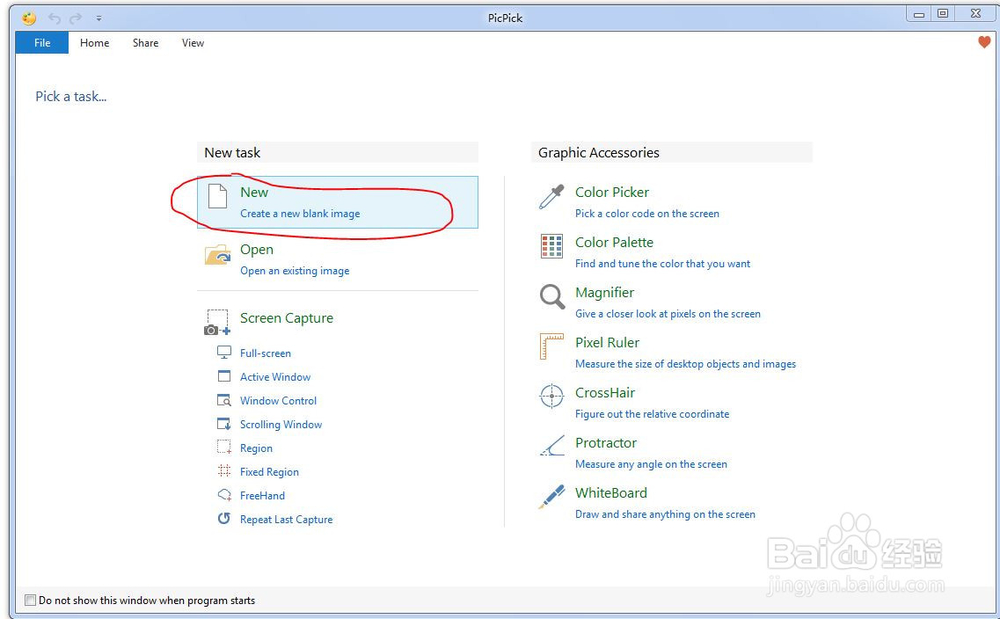Click the Pixel Ruler icon
The height and width of the screenshot is (619, 1000).
[552, 346]
